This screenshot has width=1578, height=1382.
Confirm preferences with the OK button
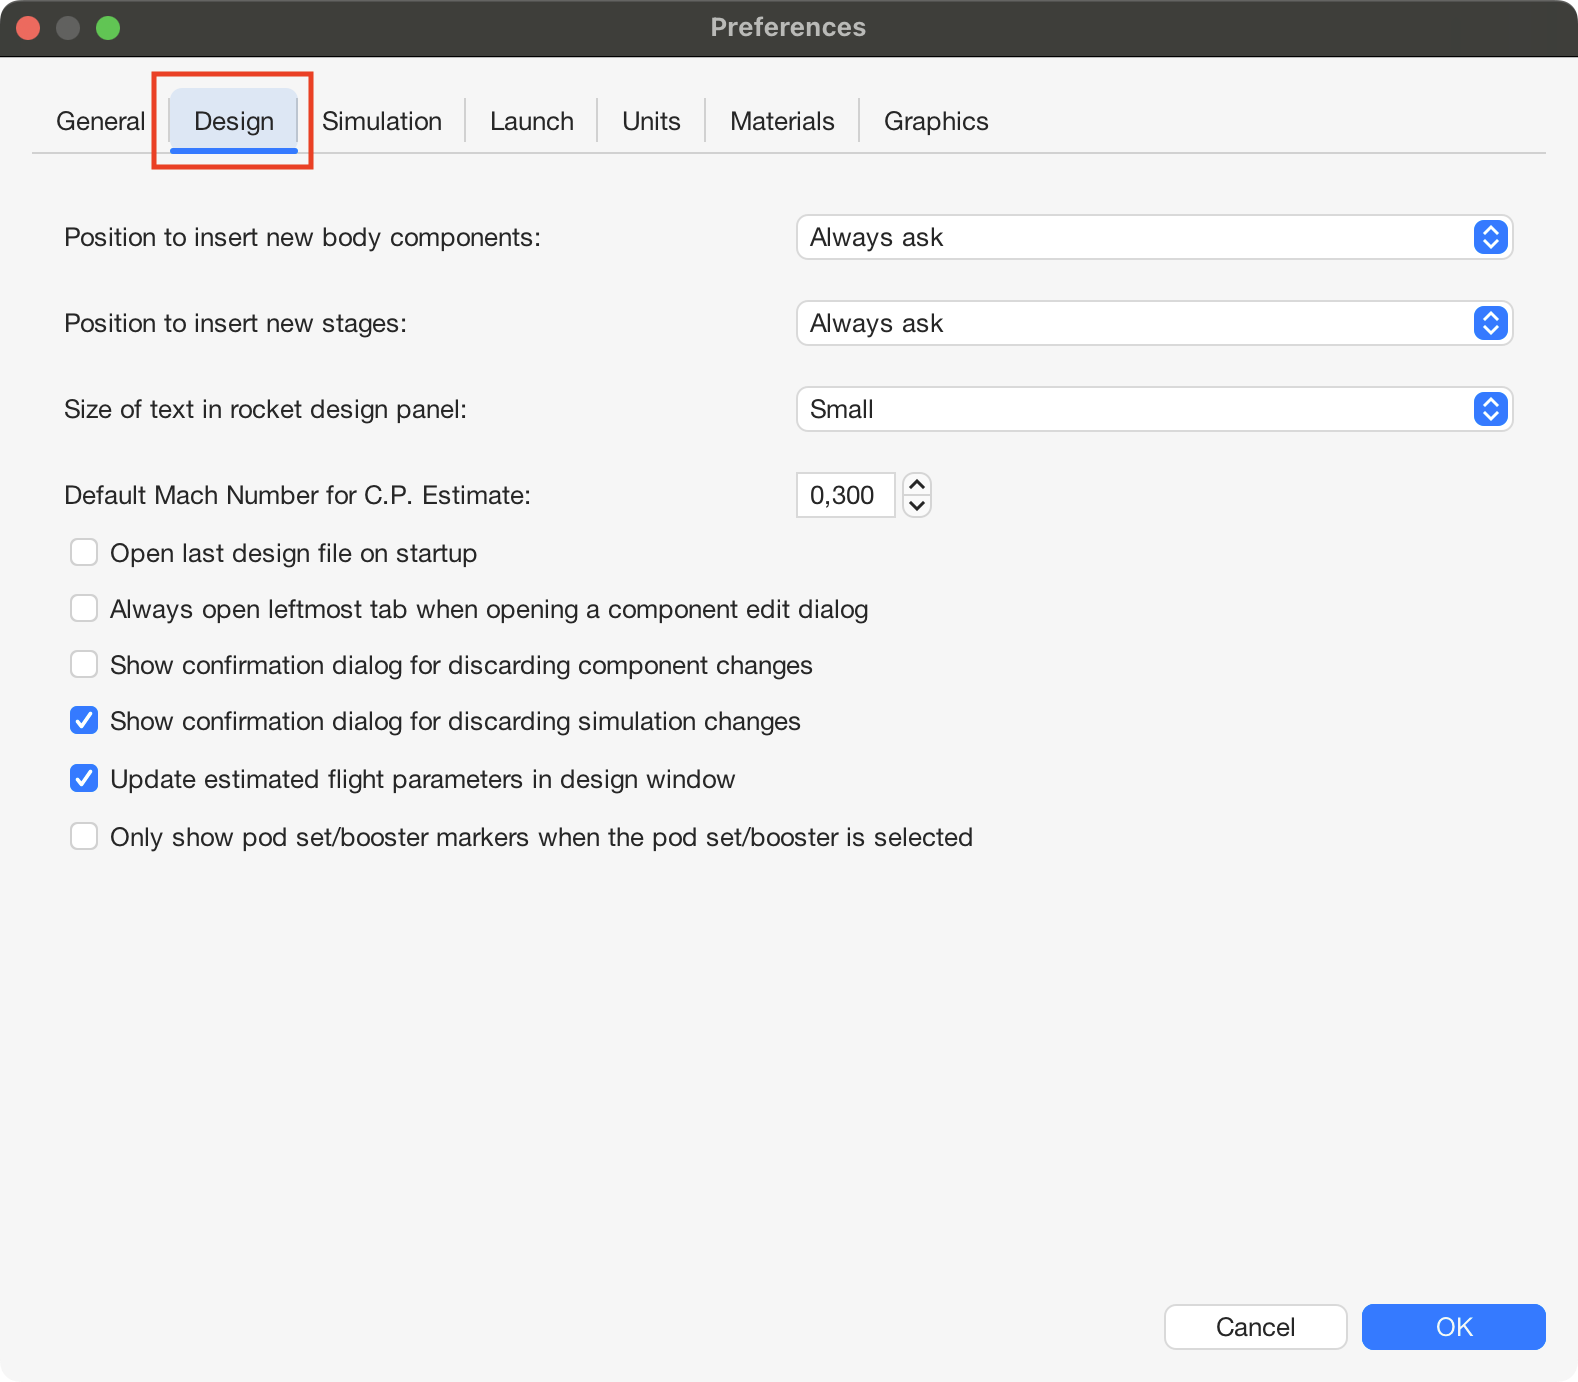tap(1453, 1327)
